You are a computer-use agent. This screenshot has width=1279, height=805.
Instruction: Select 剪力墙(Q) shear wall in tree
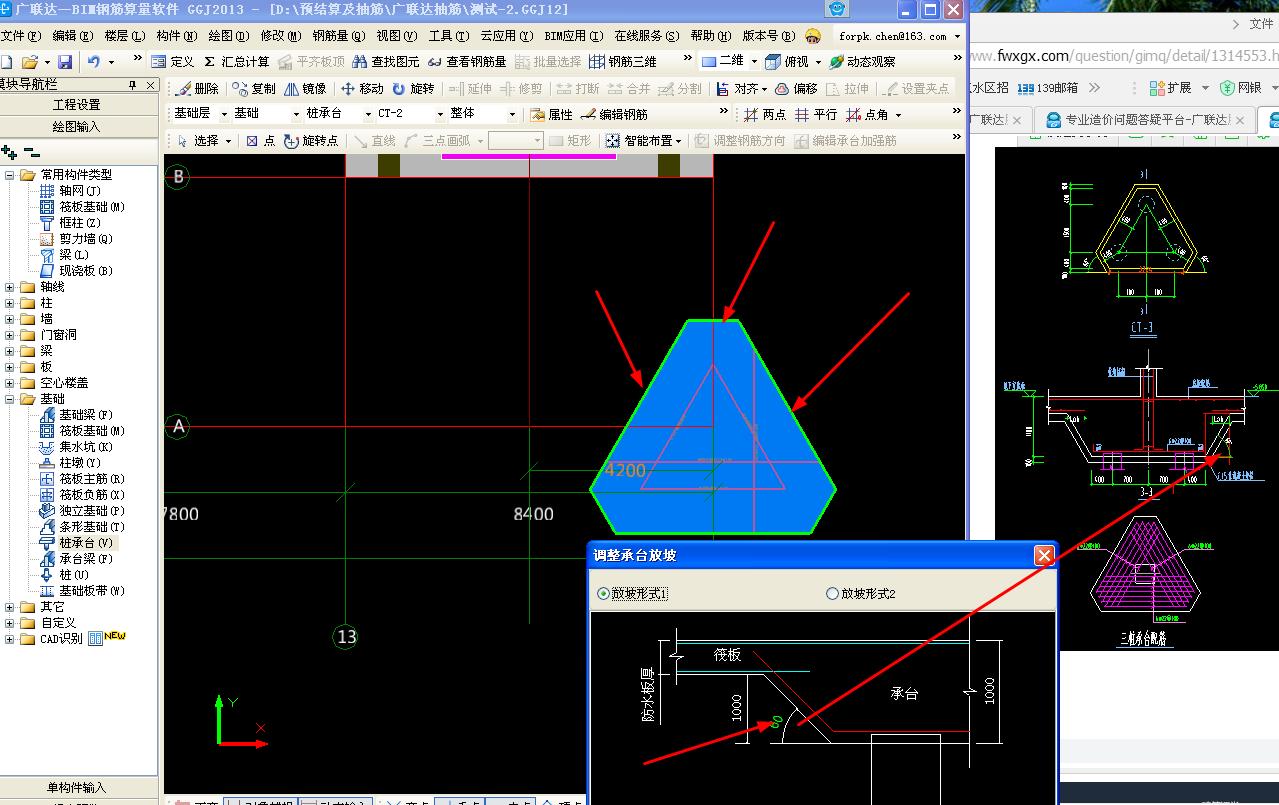tap(76, 239)
